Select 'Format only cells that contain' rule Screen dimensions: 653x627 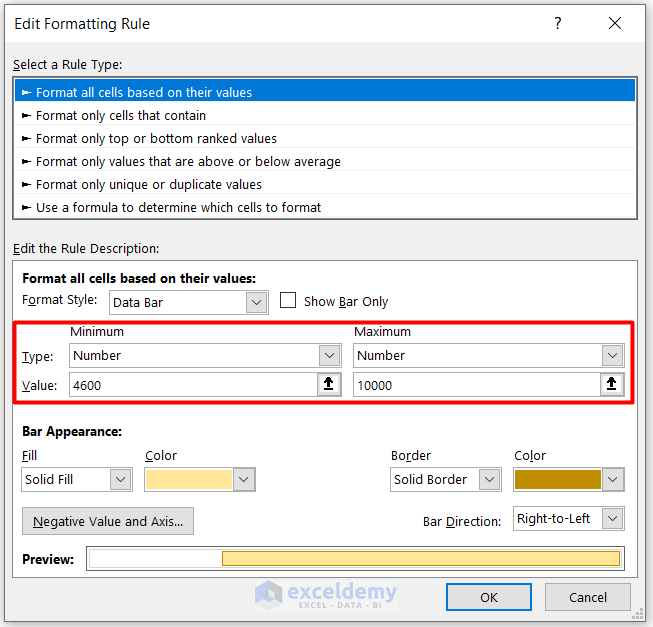tap(121, 115)
